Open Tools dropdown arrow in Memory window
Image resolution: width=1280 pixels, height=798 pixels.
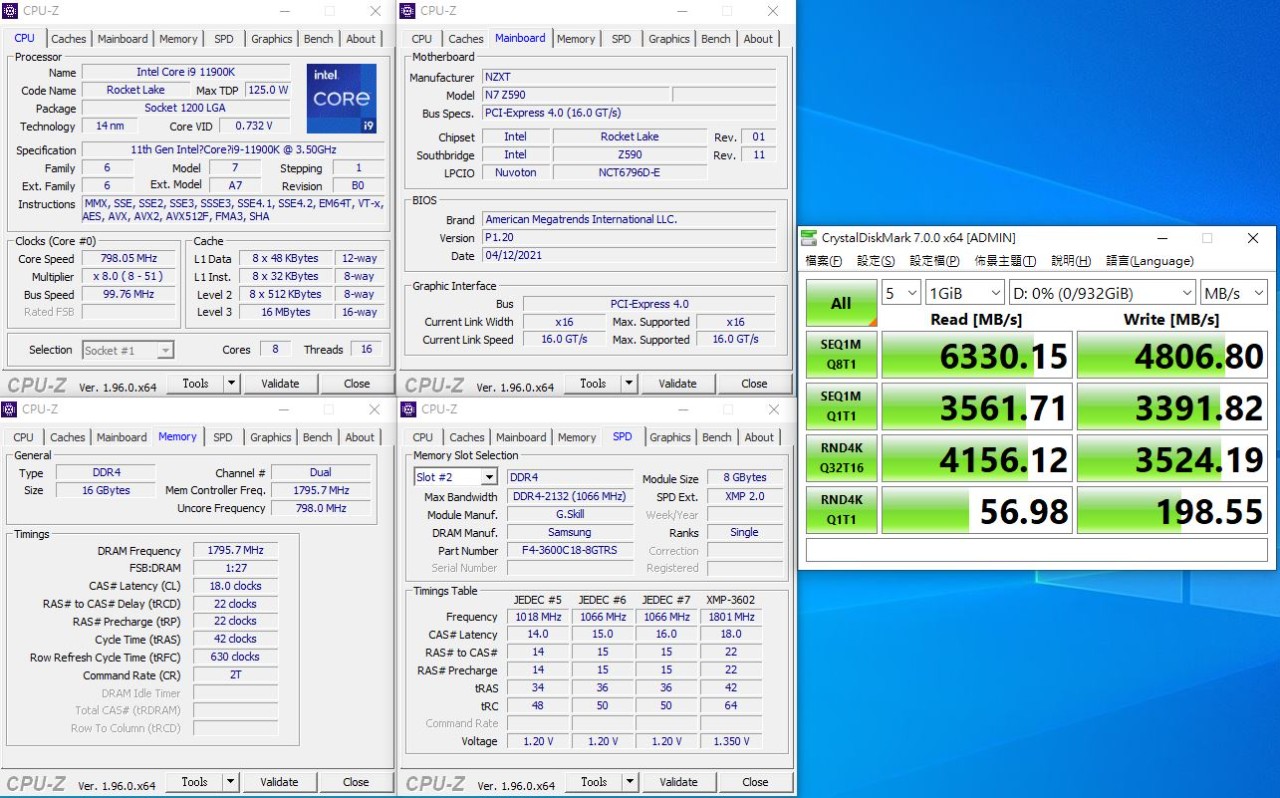coord(230,782)
